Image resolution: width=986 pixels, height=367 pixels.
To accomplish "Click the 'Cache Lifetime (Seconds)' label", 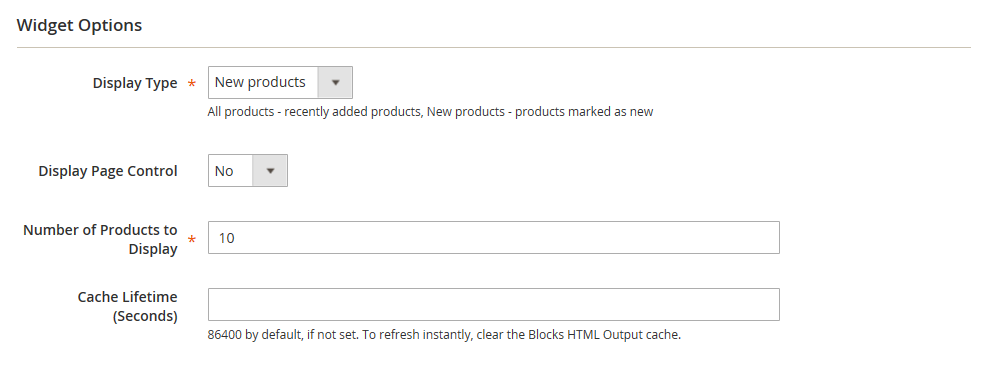I will pos(128,306).
